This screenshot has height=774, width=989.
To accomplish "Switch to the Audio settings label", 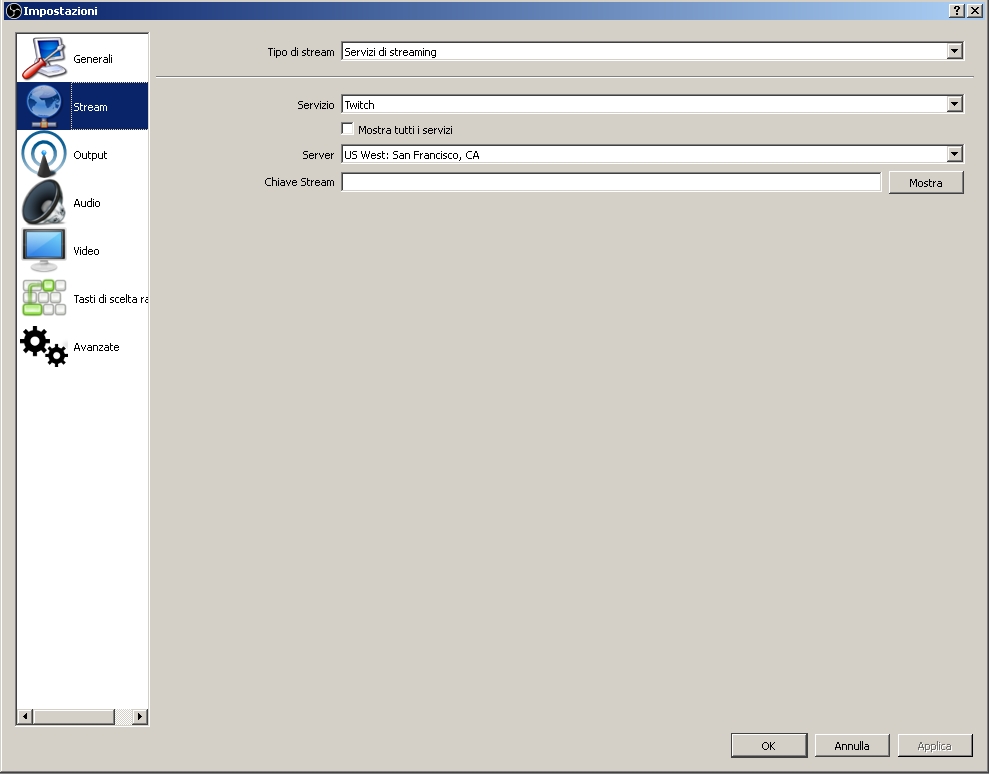I will 87,203.
